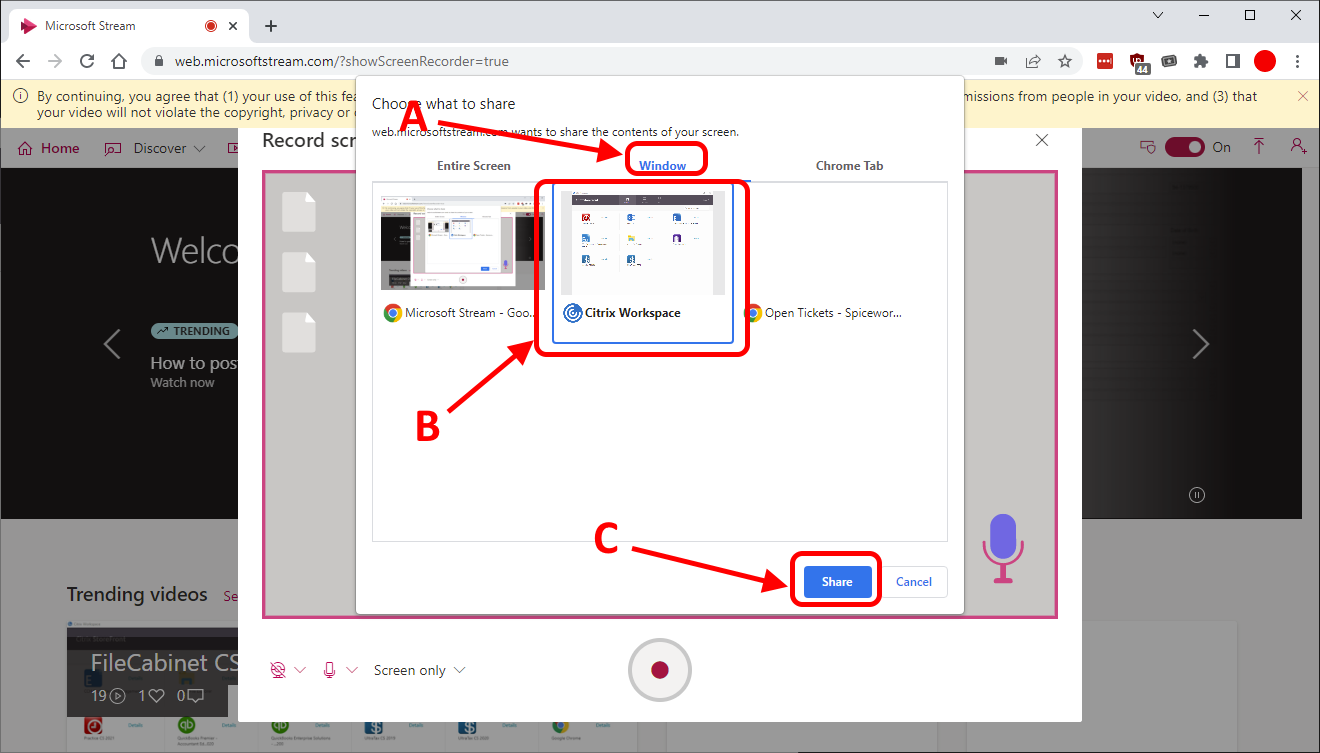Show next carousel slide
The image size is (1320, 753).
point(1201,344)
